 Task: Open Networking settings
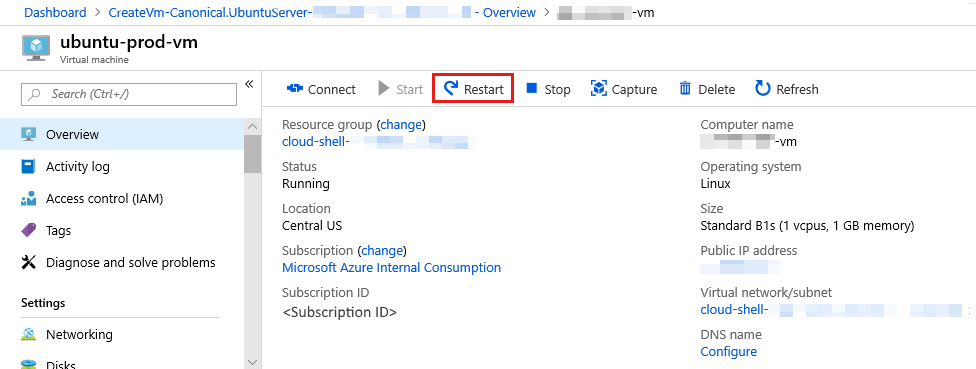pos(79,335)
